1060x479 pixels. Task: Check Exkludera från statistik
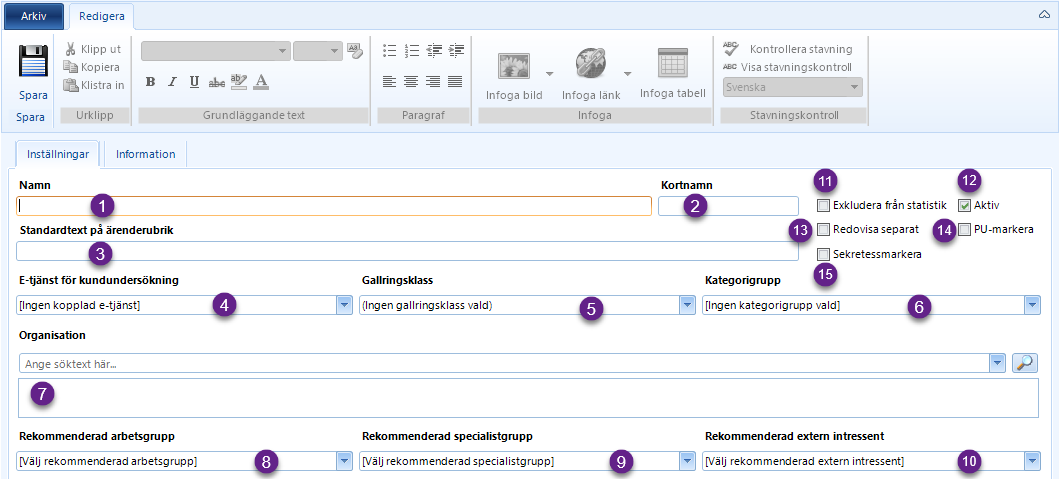tap(823, 205)
